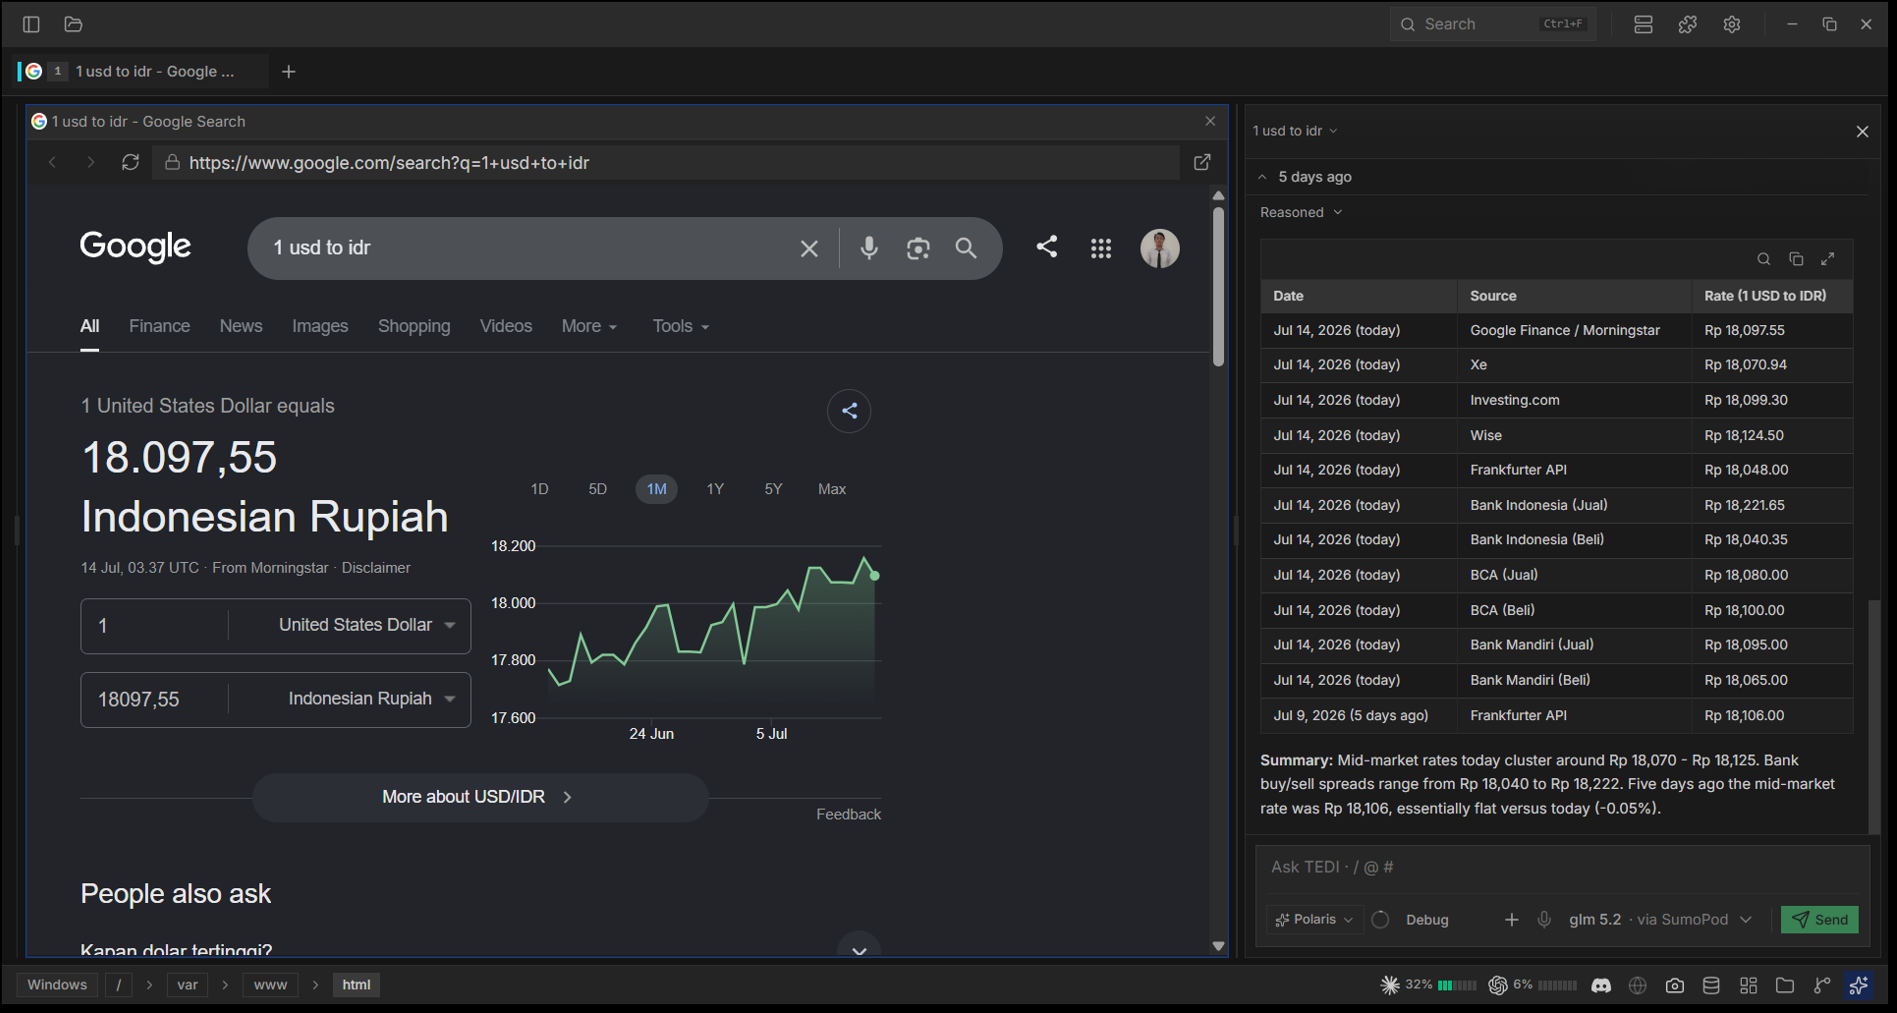
Task: Share the search results page
Action: 1047,247
